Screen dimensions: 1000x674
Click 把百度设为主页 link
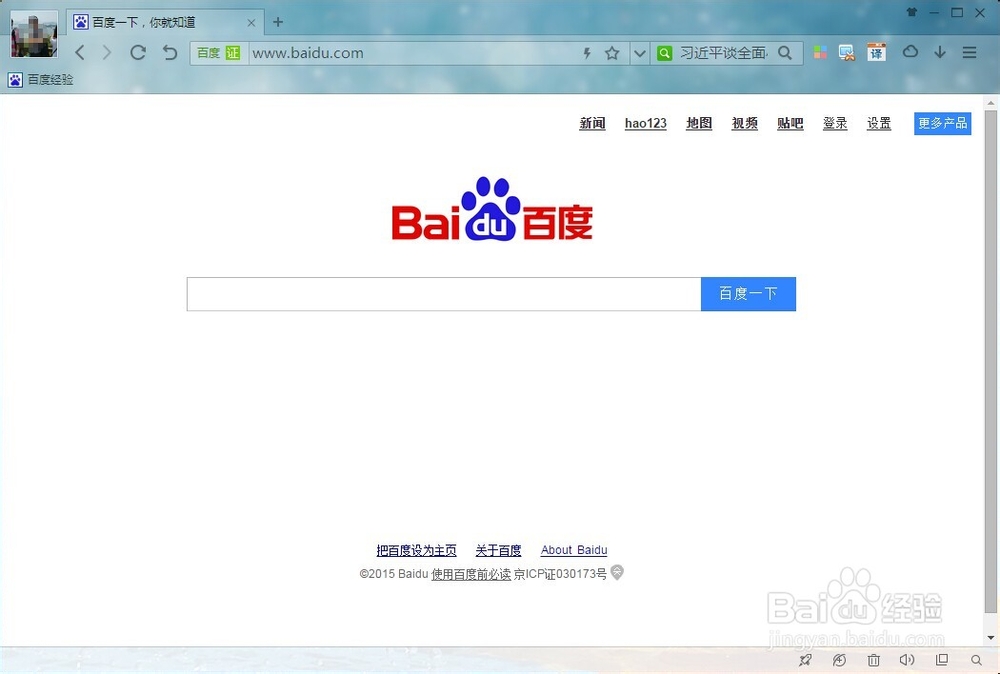click(416, 550)
